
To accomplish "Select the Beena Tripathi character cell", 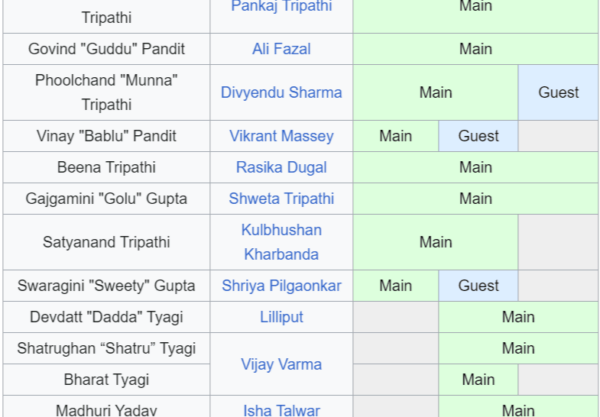I will [x=106, y=167].
